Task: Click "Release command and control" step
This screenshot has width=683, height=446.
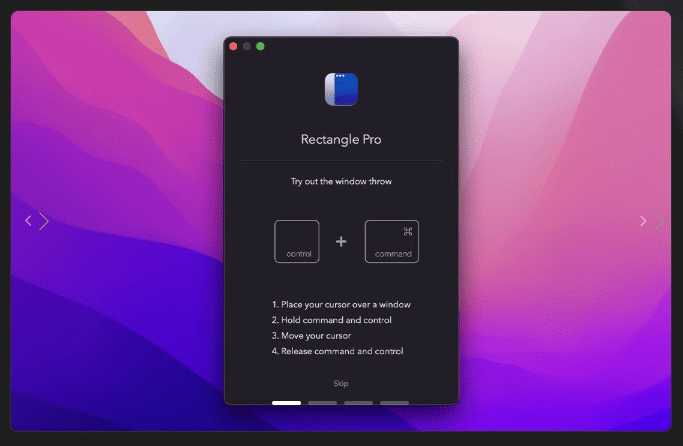Action: click(338, 351)
